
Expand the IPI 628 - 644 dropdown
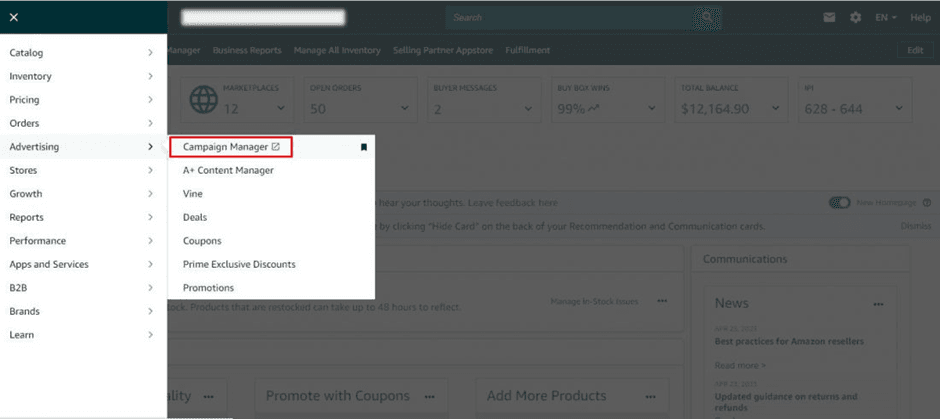coord(899,108)
